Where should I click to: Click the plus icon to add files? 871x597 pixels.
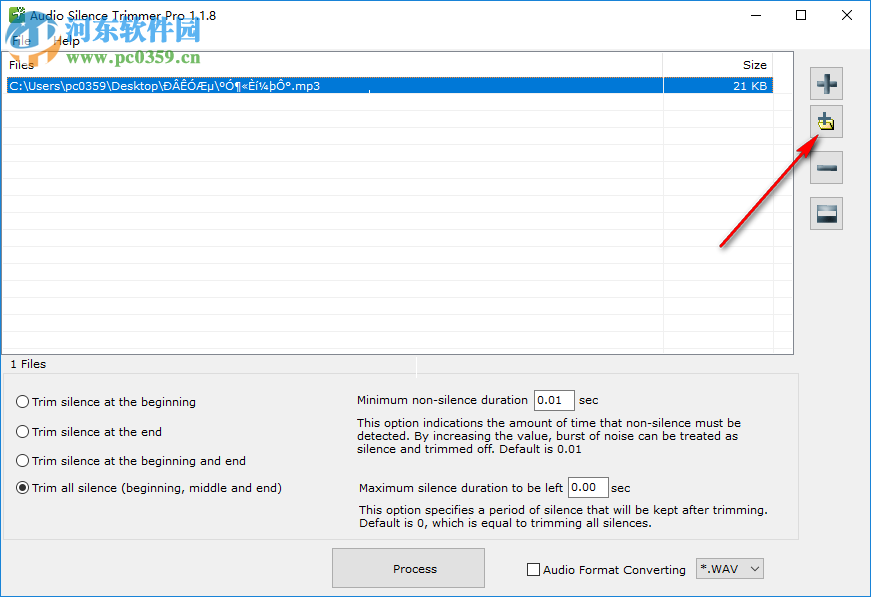827,84
